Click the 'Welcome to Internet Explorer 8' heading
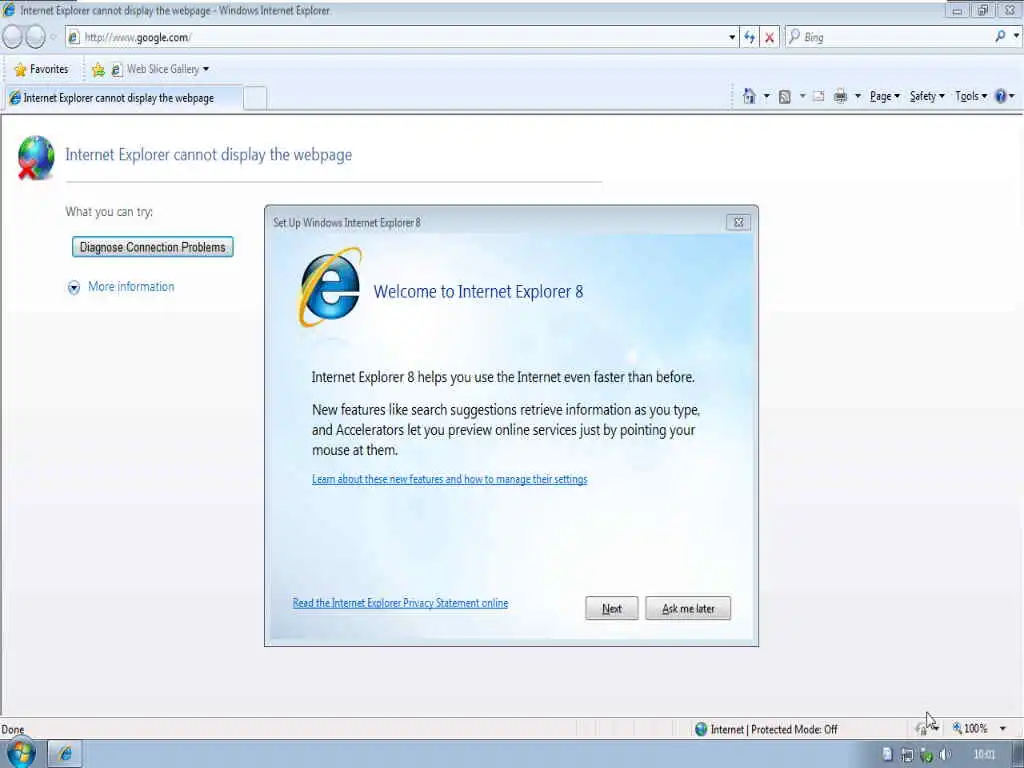Image resolution: width=1024 pixels, height=768 pixels. [478, 291]
